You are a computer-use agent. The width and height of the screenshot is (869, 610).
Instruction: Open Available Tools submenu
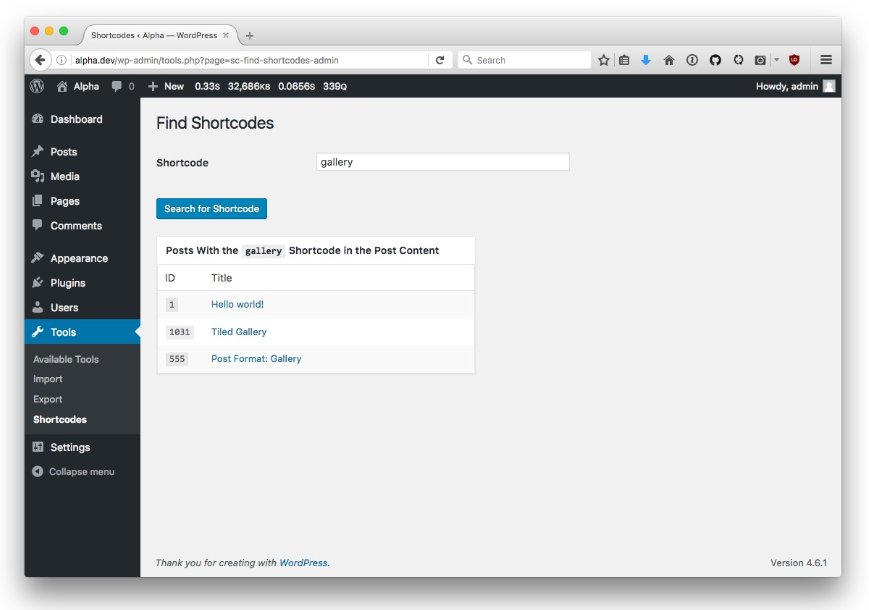66,359
